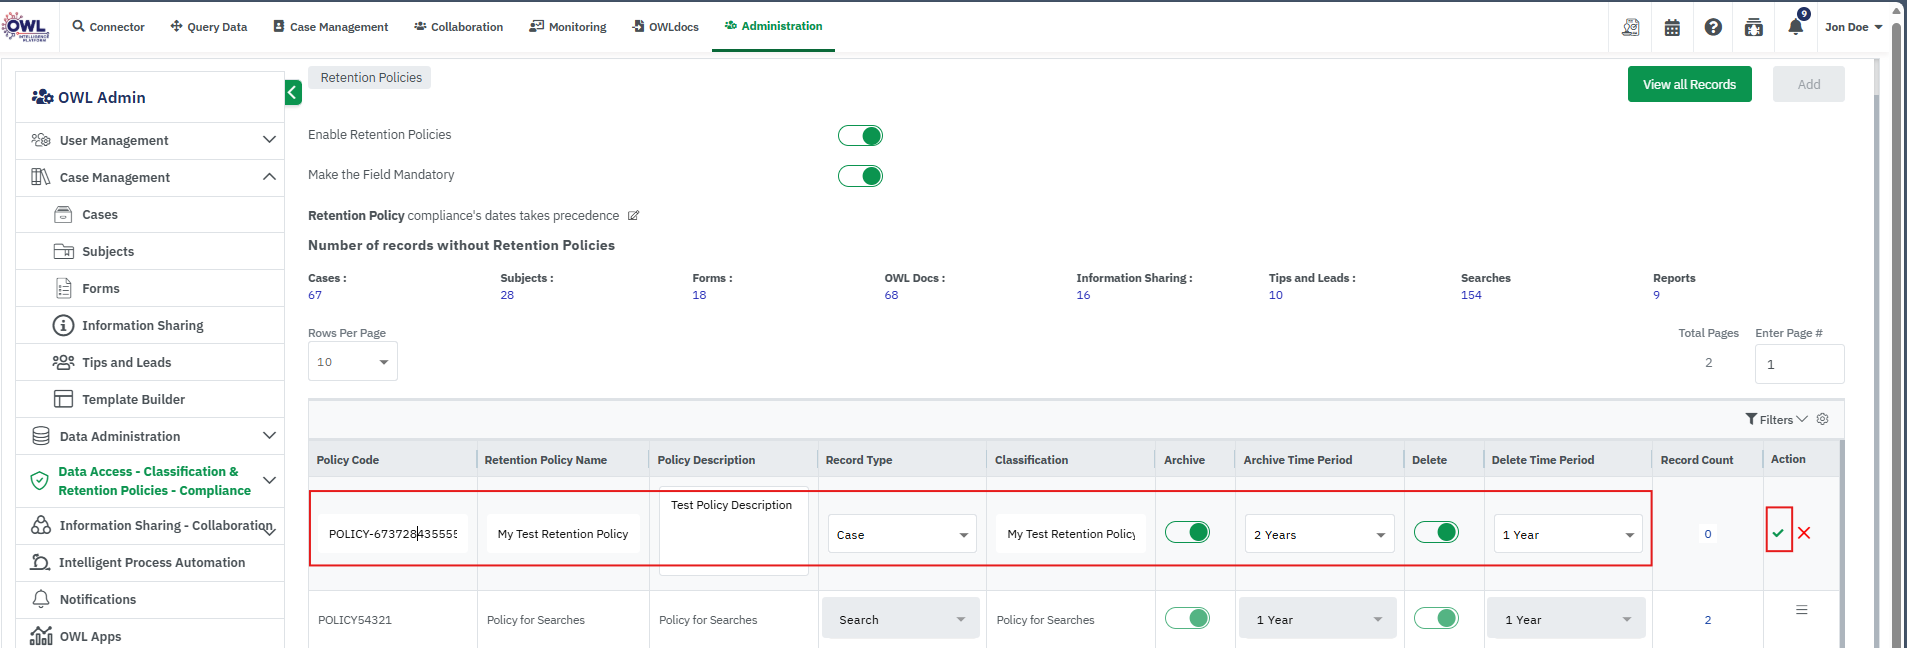
Task: Toggle Enable Retention Policies switch
Action: (x=860, y=136)
